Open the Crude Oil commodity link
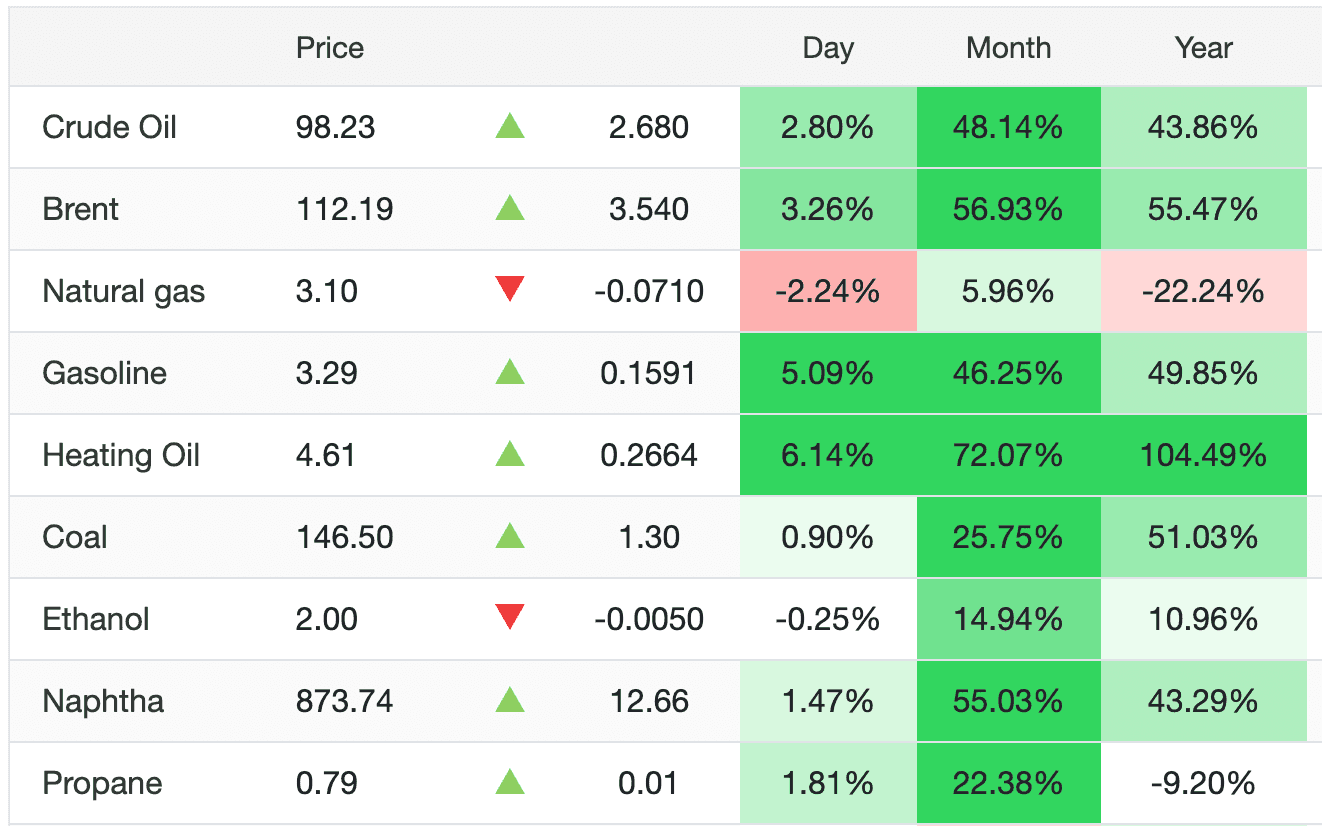 (110, 127)
